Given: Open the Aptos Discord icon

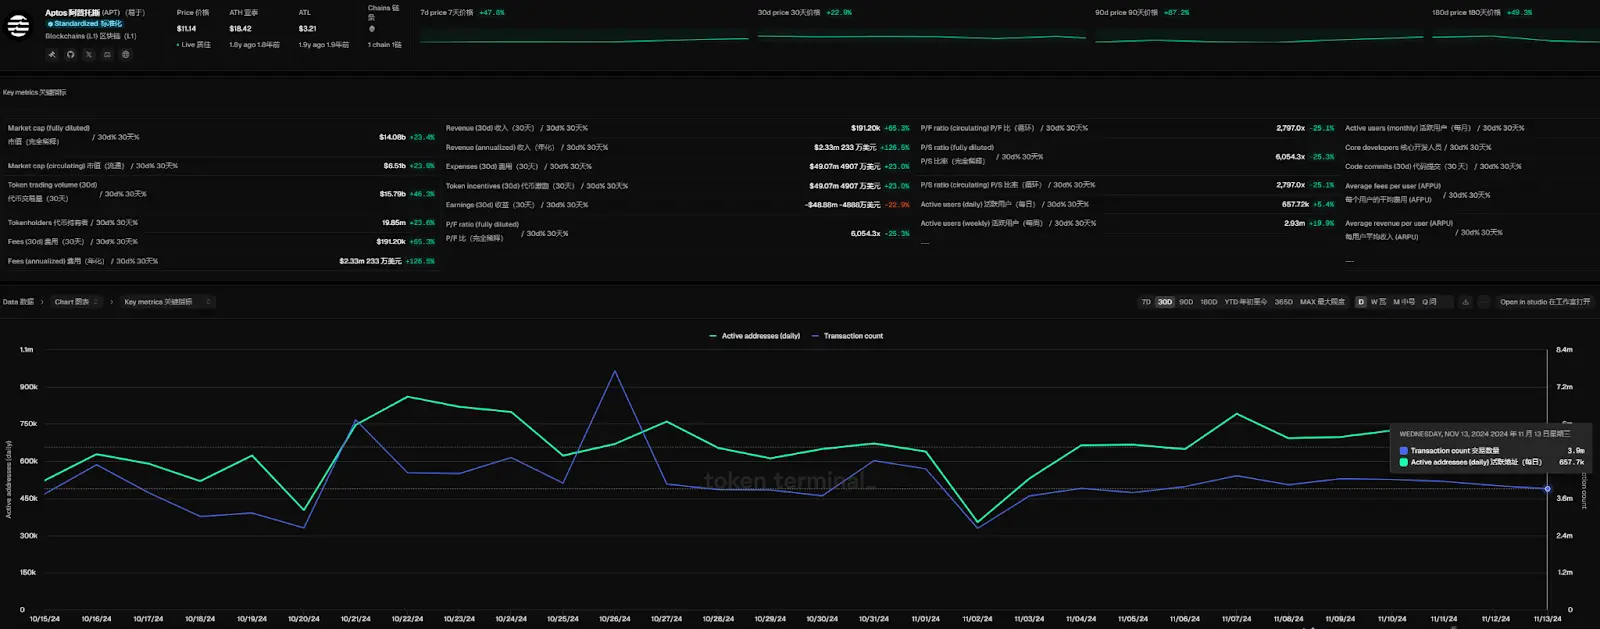Looking at the screenshot, I should coord(107,55).
